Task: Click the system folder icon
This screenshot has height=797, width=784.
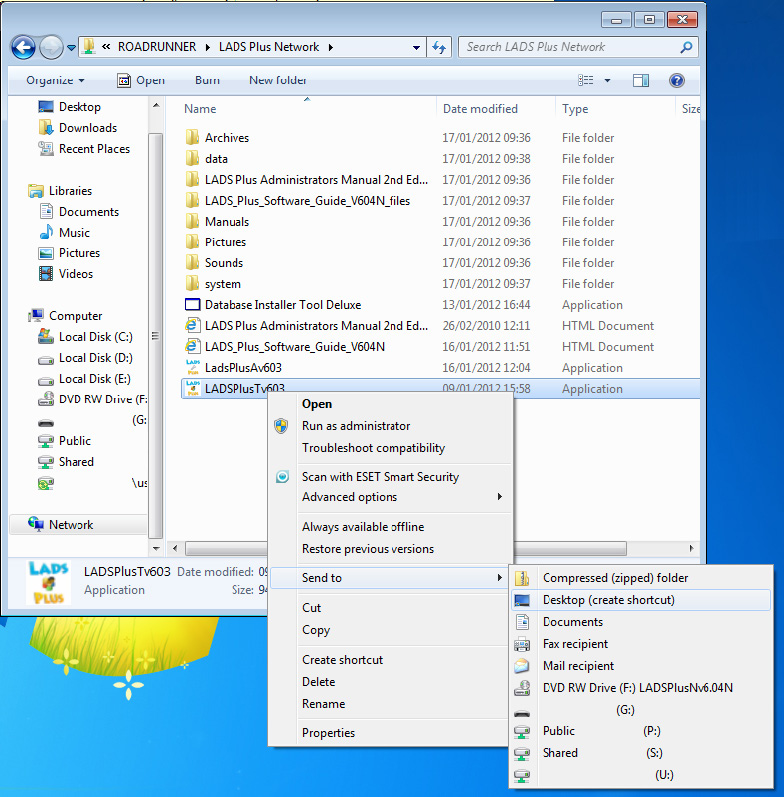Action: coord(192,283)
